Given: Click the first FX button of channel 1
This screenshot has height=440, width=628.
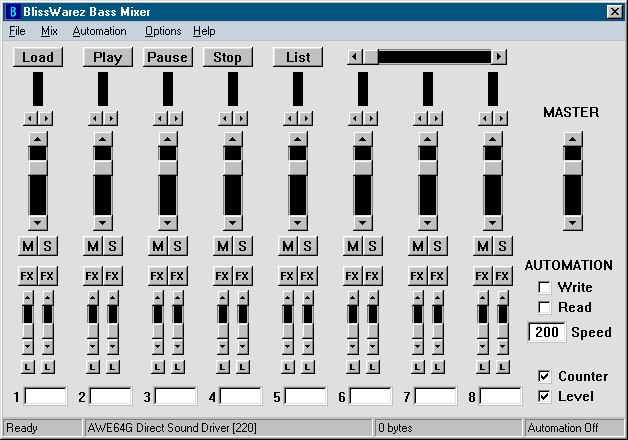Looking at the screenshot, I should click(28, 276).
